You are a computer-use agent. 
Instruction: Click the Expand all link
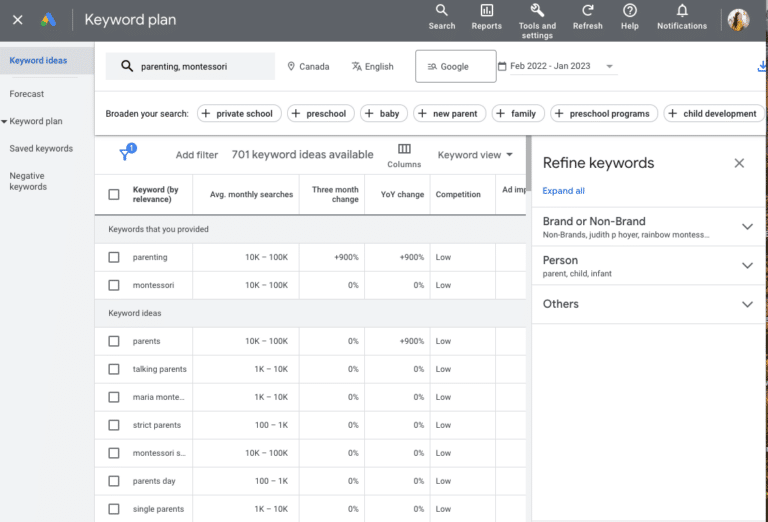click(x=563, y=191)
